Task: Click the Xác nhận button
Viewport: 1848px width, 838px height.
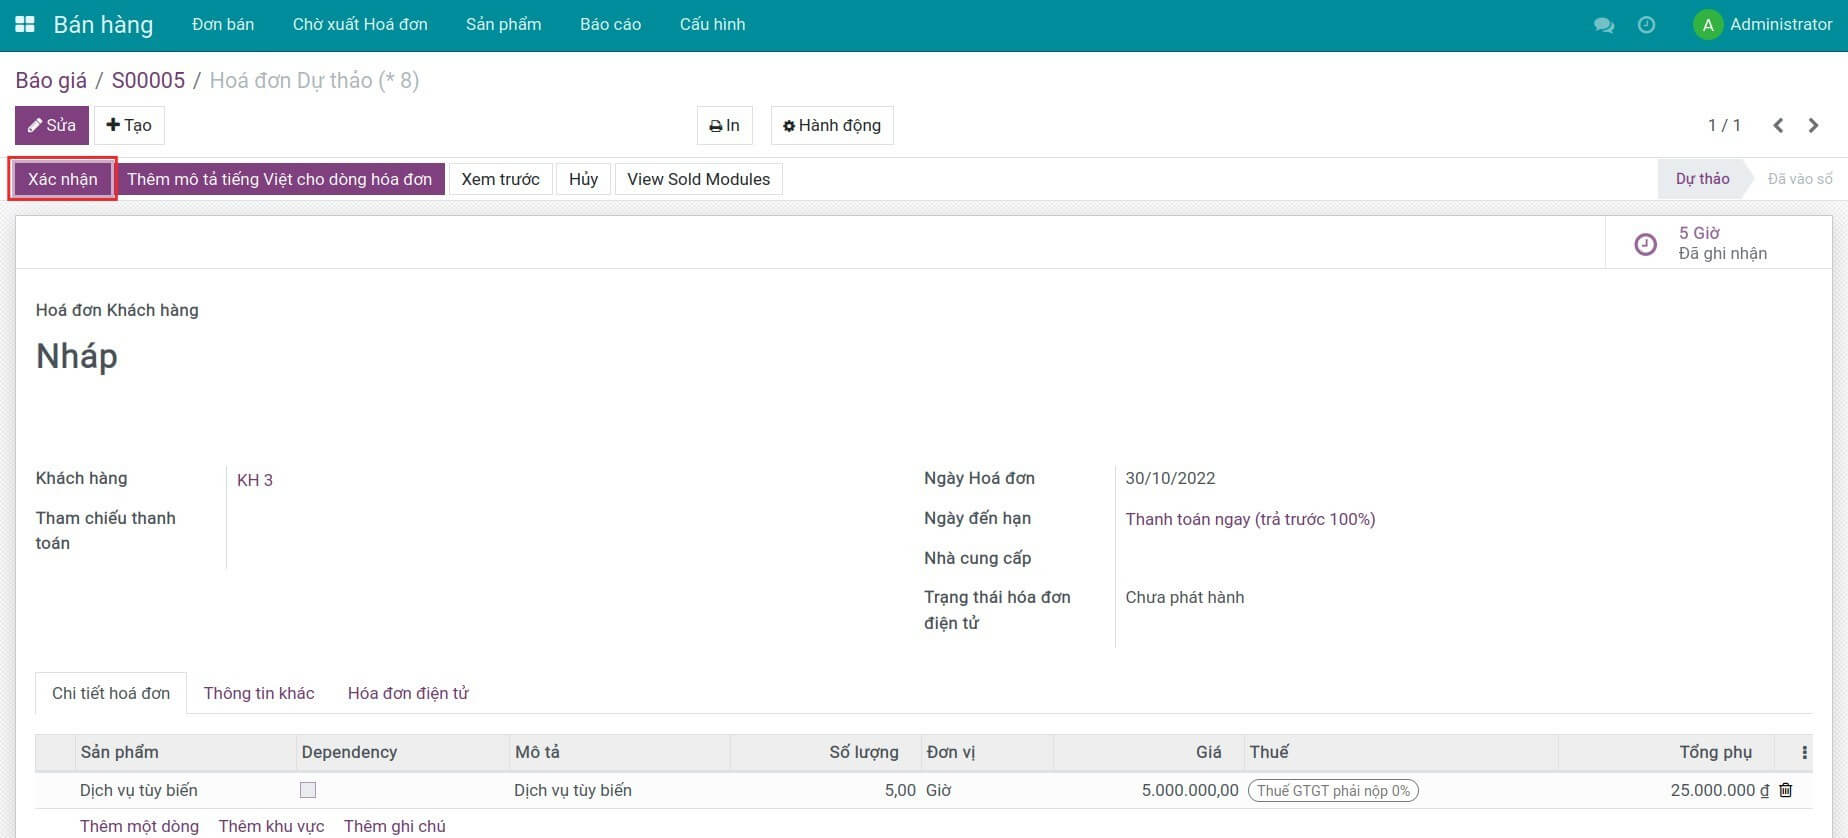Action: (x=63, y=179)
